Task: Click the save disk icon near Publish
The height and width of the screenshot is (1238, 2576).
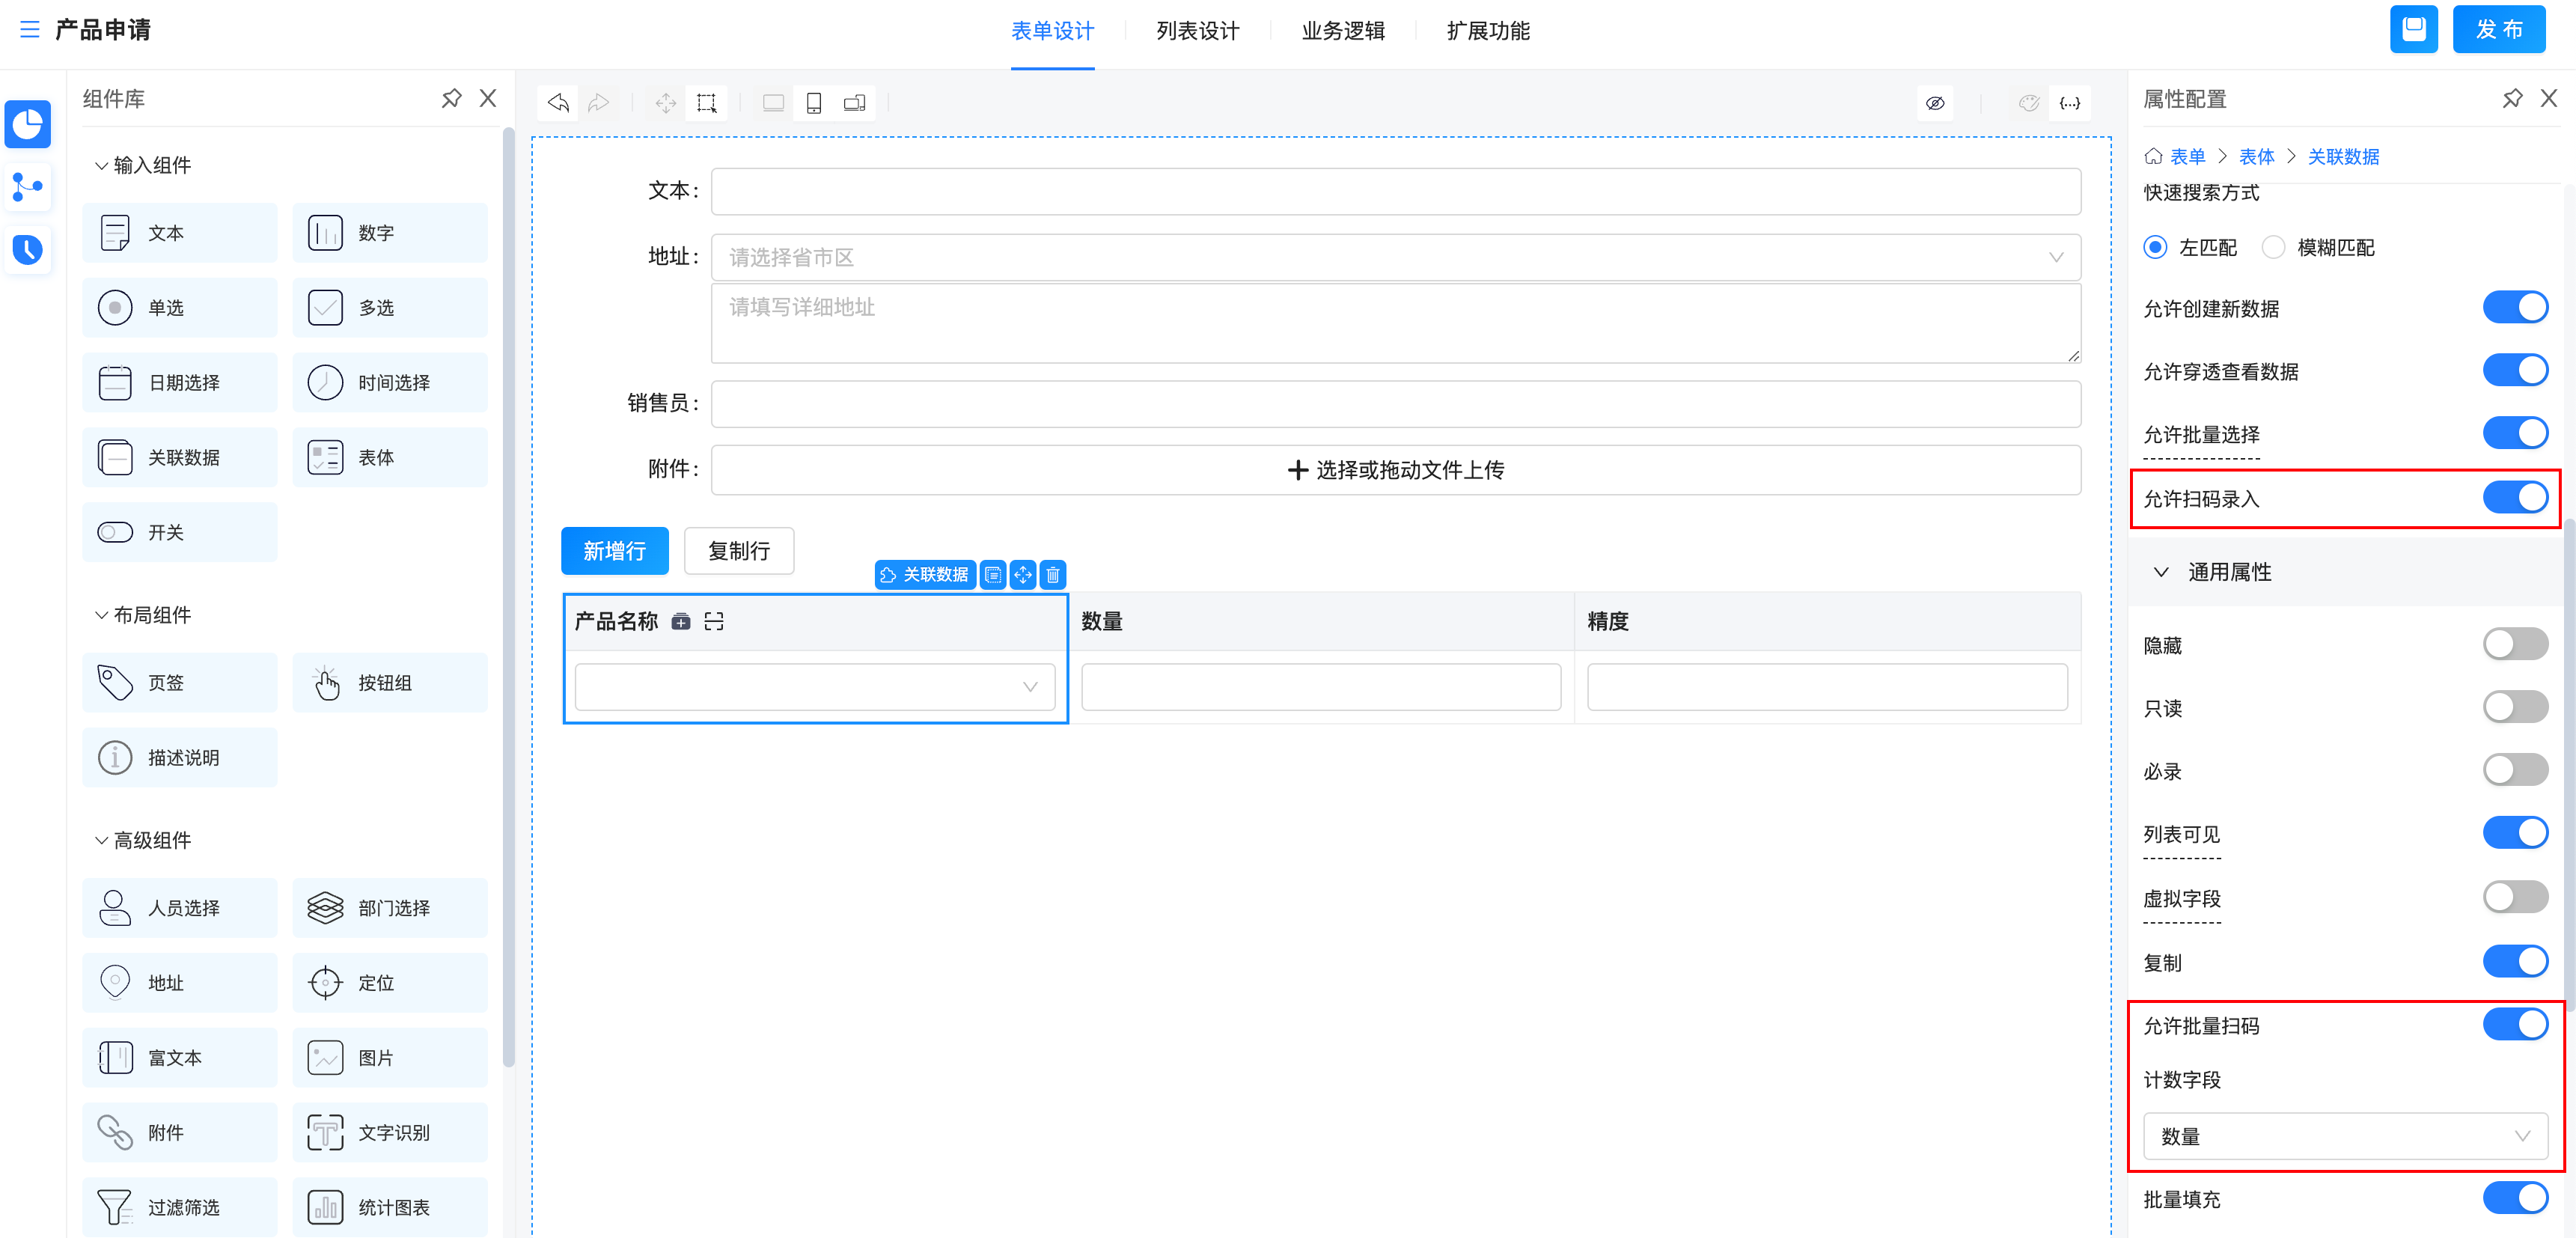Action: click(2413, 29)
